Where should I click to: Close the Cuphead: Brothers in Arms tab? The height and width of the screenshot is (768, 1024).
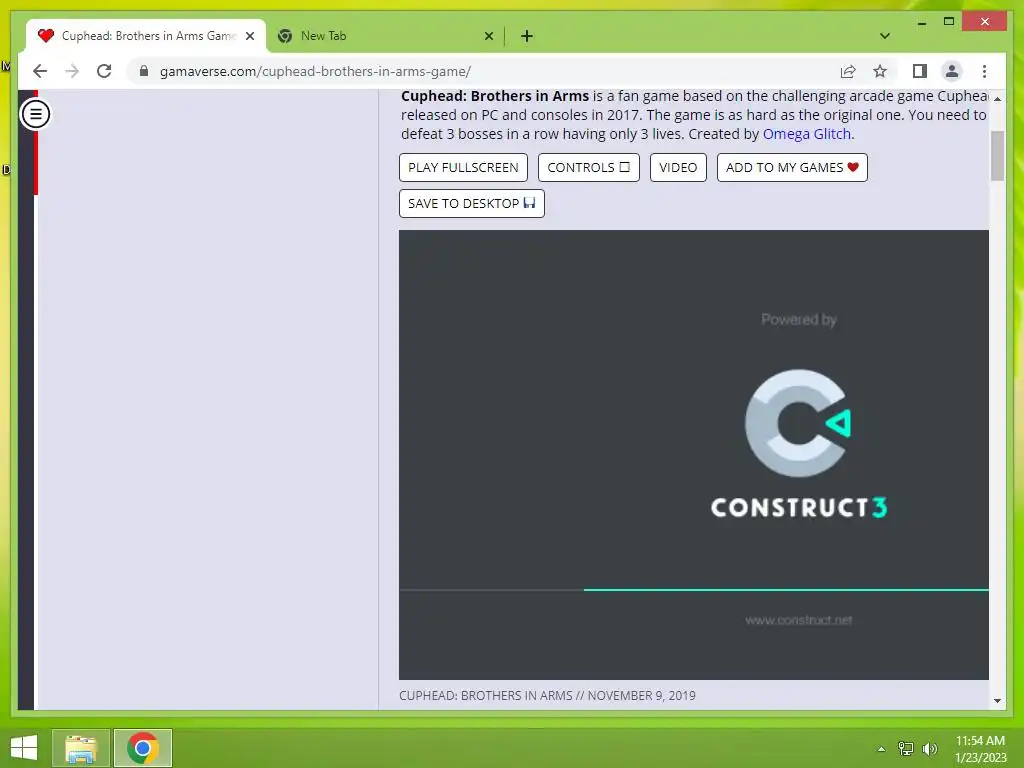pyautogui.click(x=249, y=36)
